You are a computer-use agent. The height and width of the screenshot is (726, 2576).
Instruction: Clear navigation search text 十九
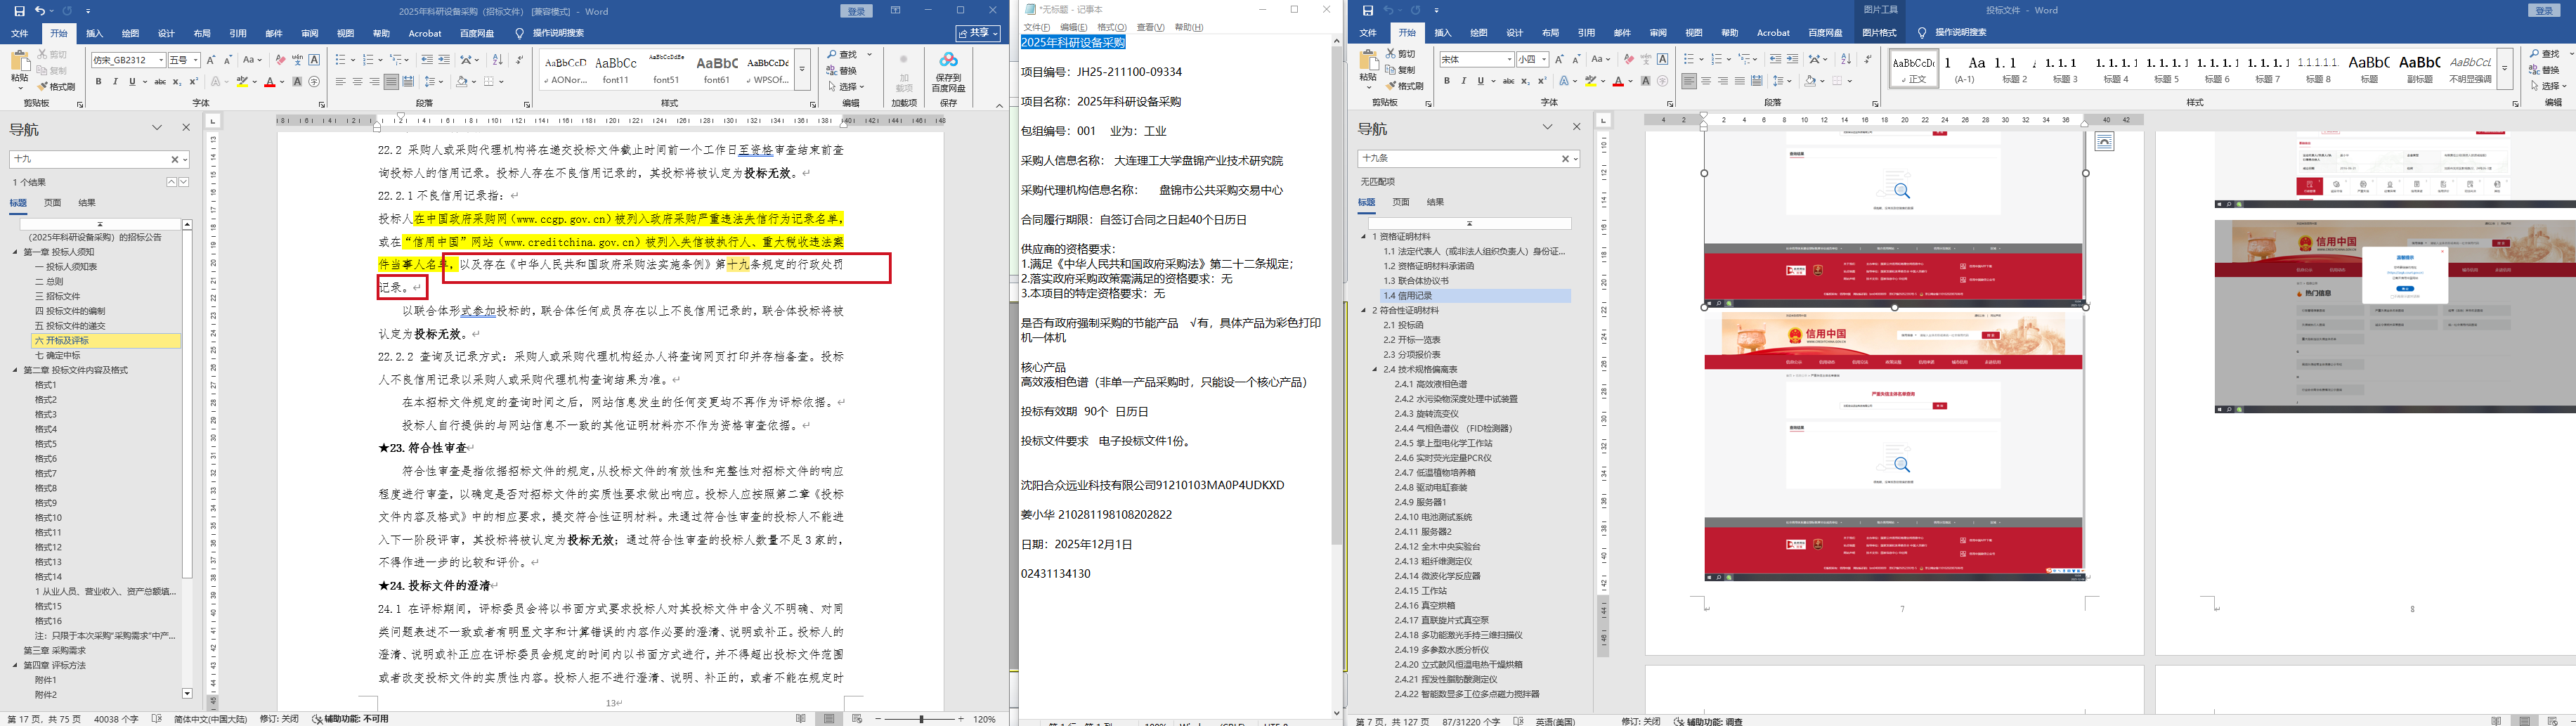click(x=174, y=159)
